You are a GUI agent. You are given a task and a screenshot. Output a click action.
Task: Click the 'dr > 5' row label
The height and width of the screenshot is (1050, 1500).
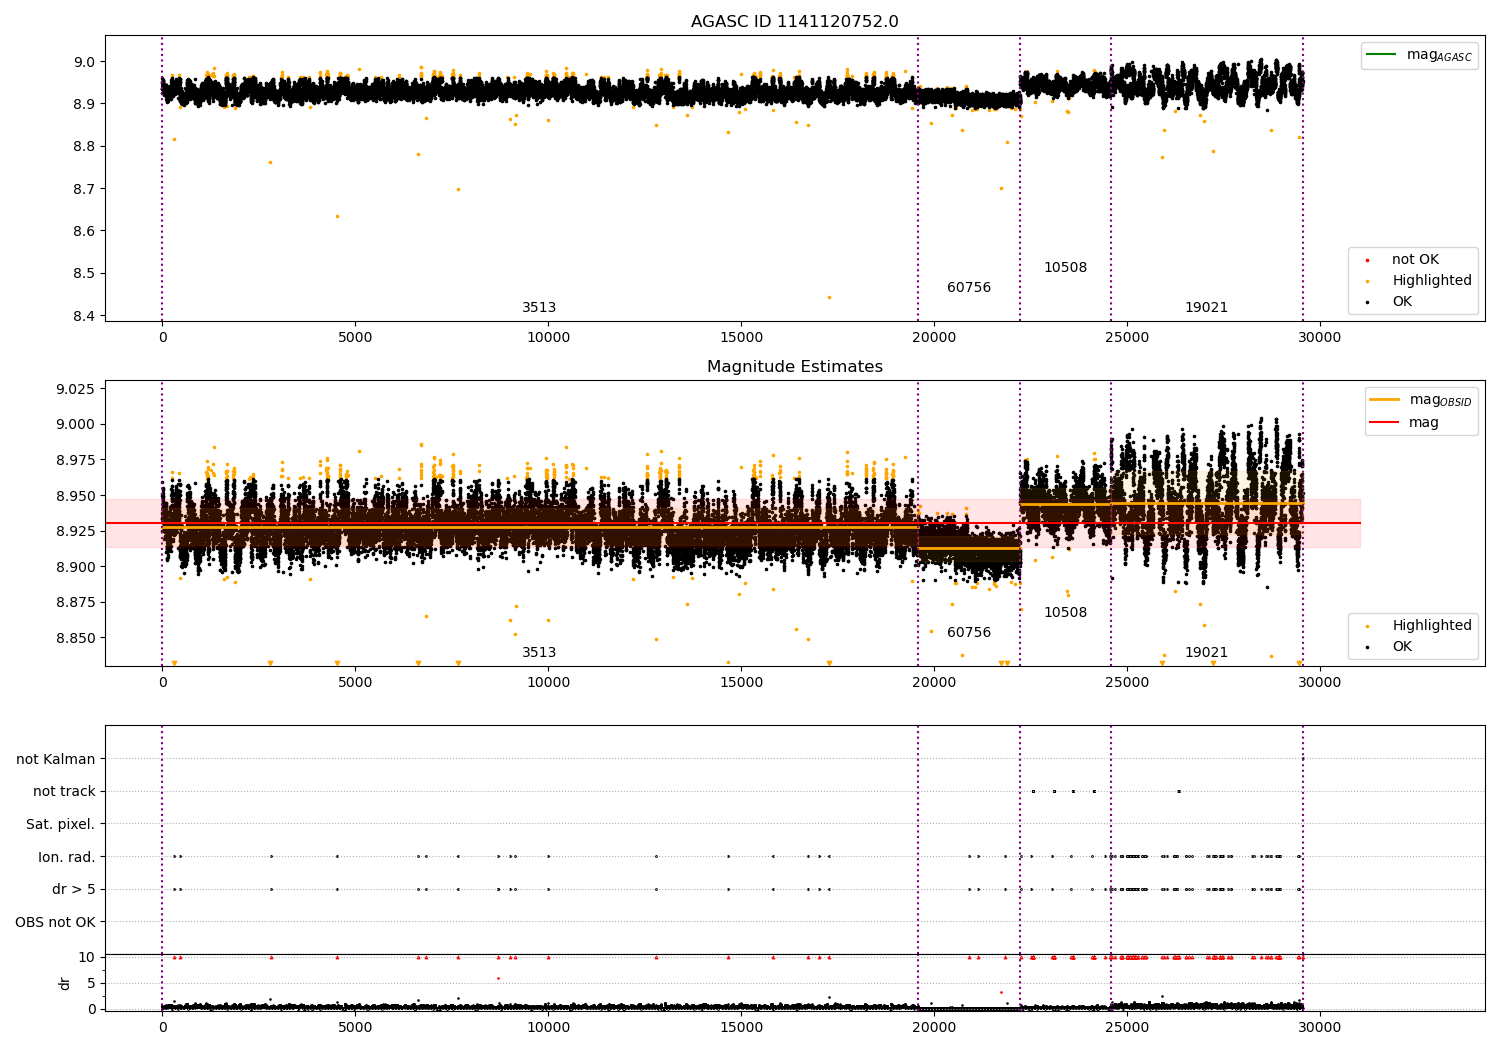click(x=74, y=890)
